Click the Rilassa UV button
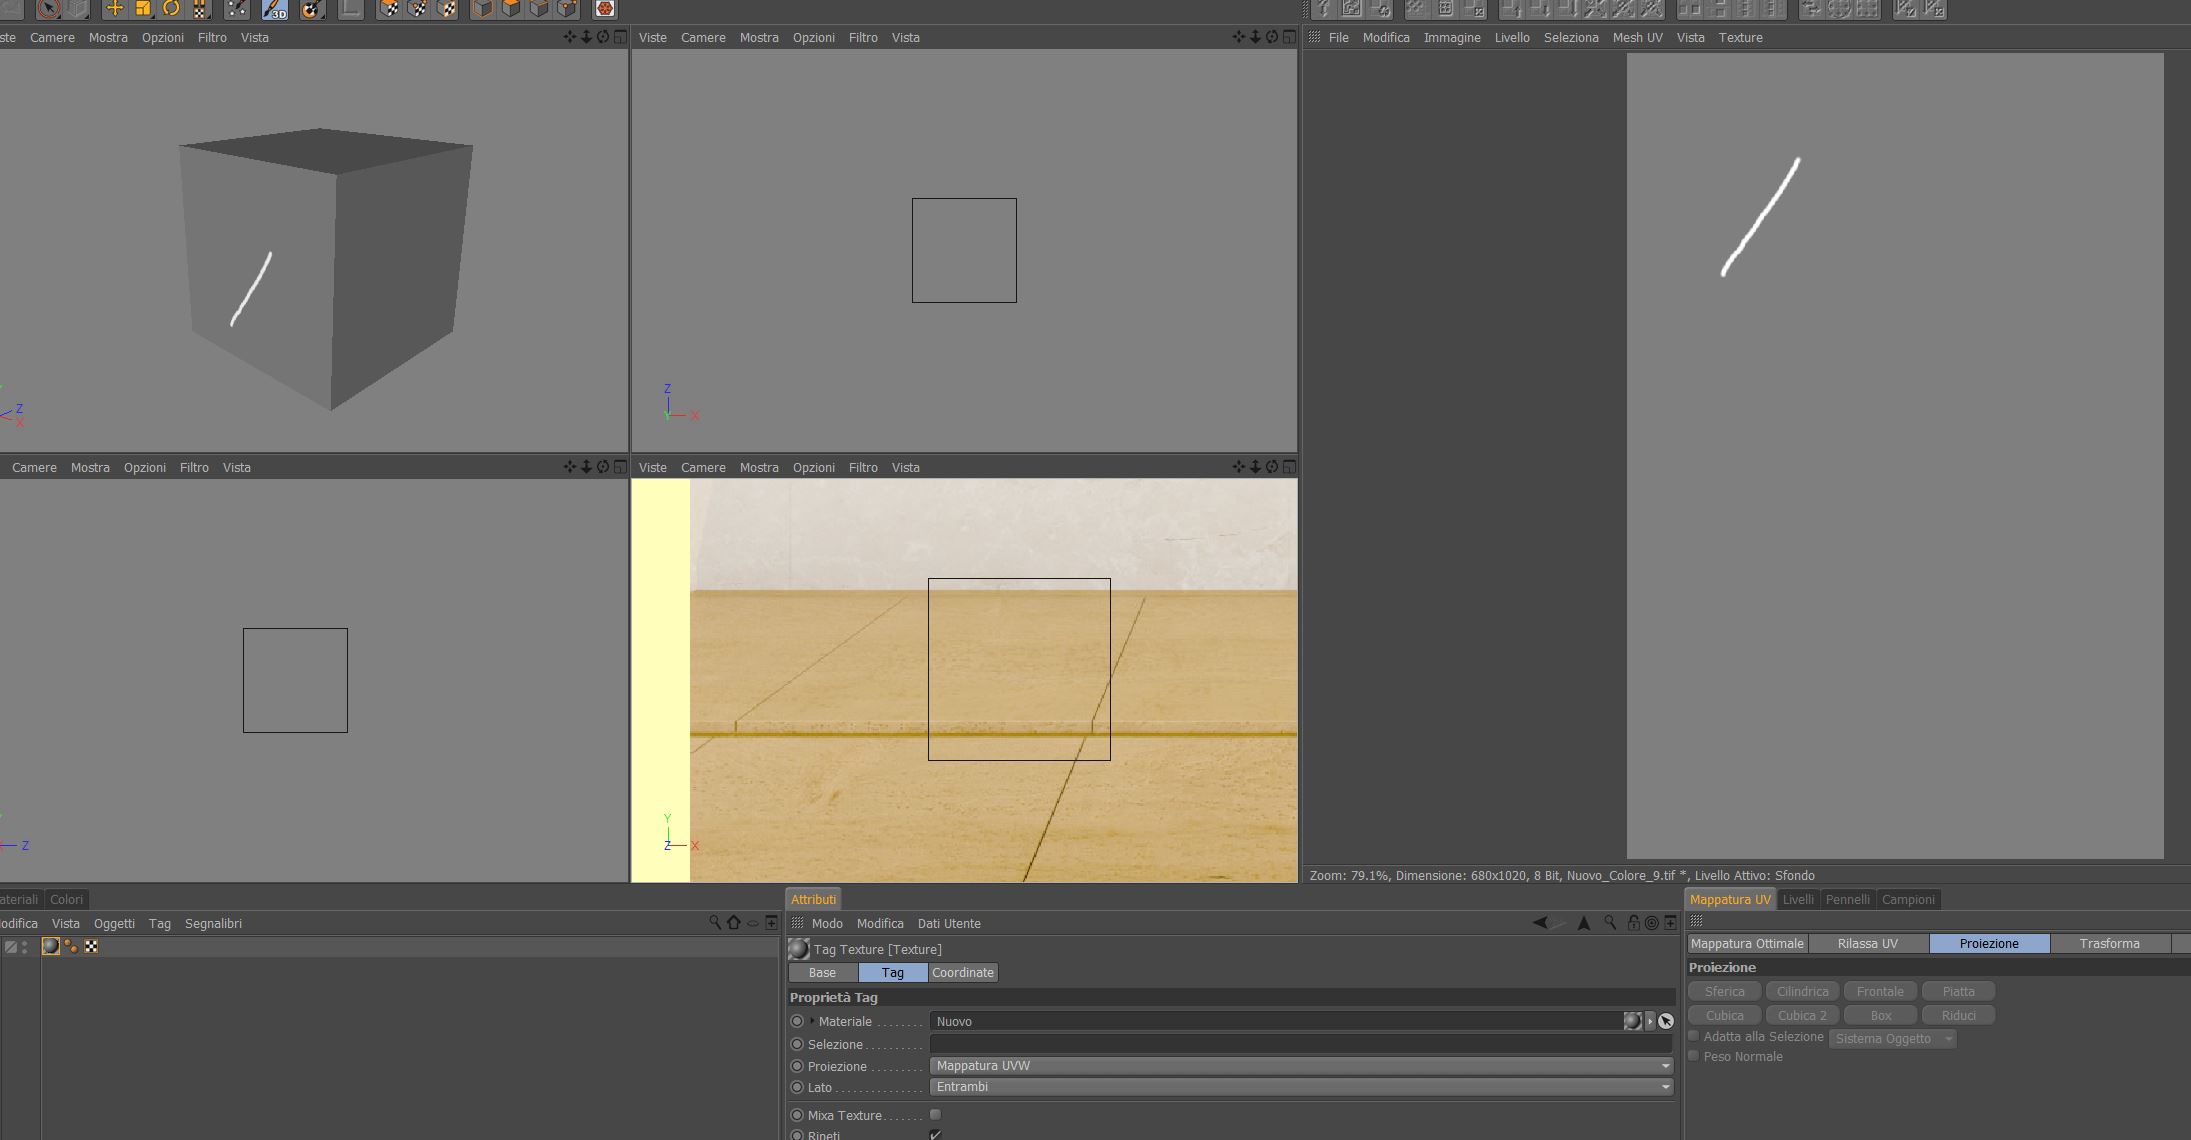Screen dimensions: 2191x1140 [1867, 943]
